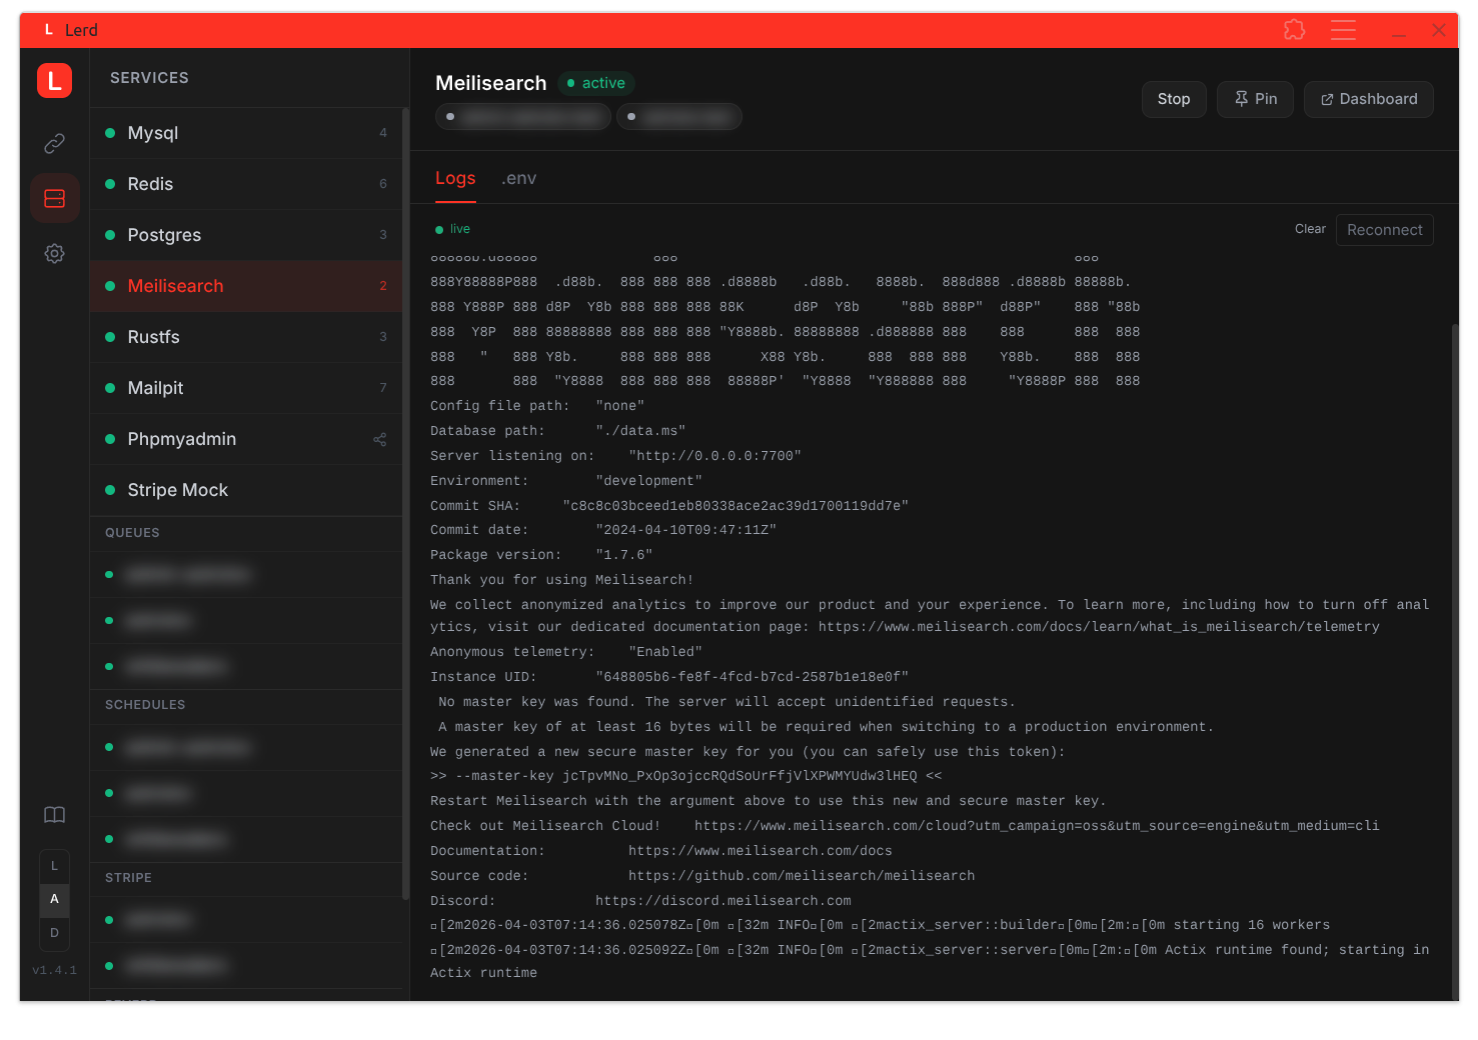The height and width of the screenshot is (1040, 1478).
Task: Click the share icon beside Phpmyadmin
Action: (380, 439)
